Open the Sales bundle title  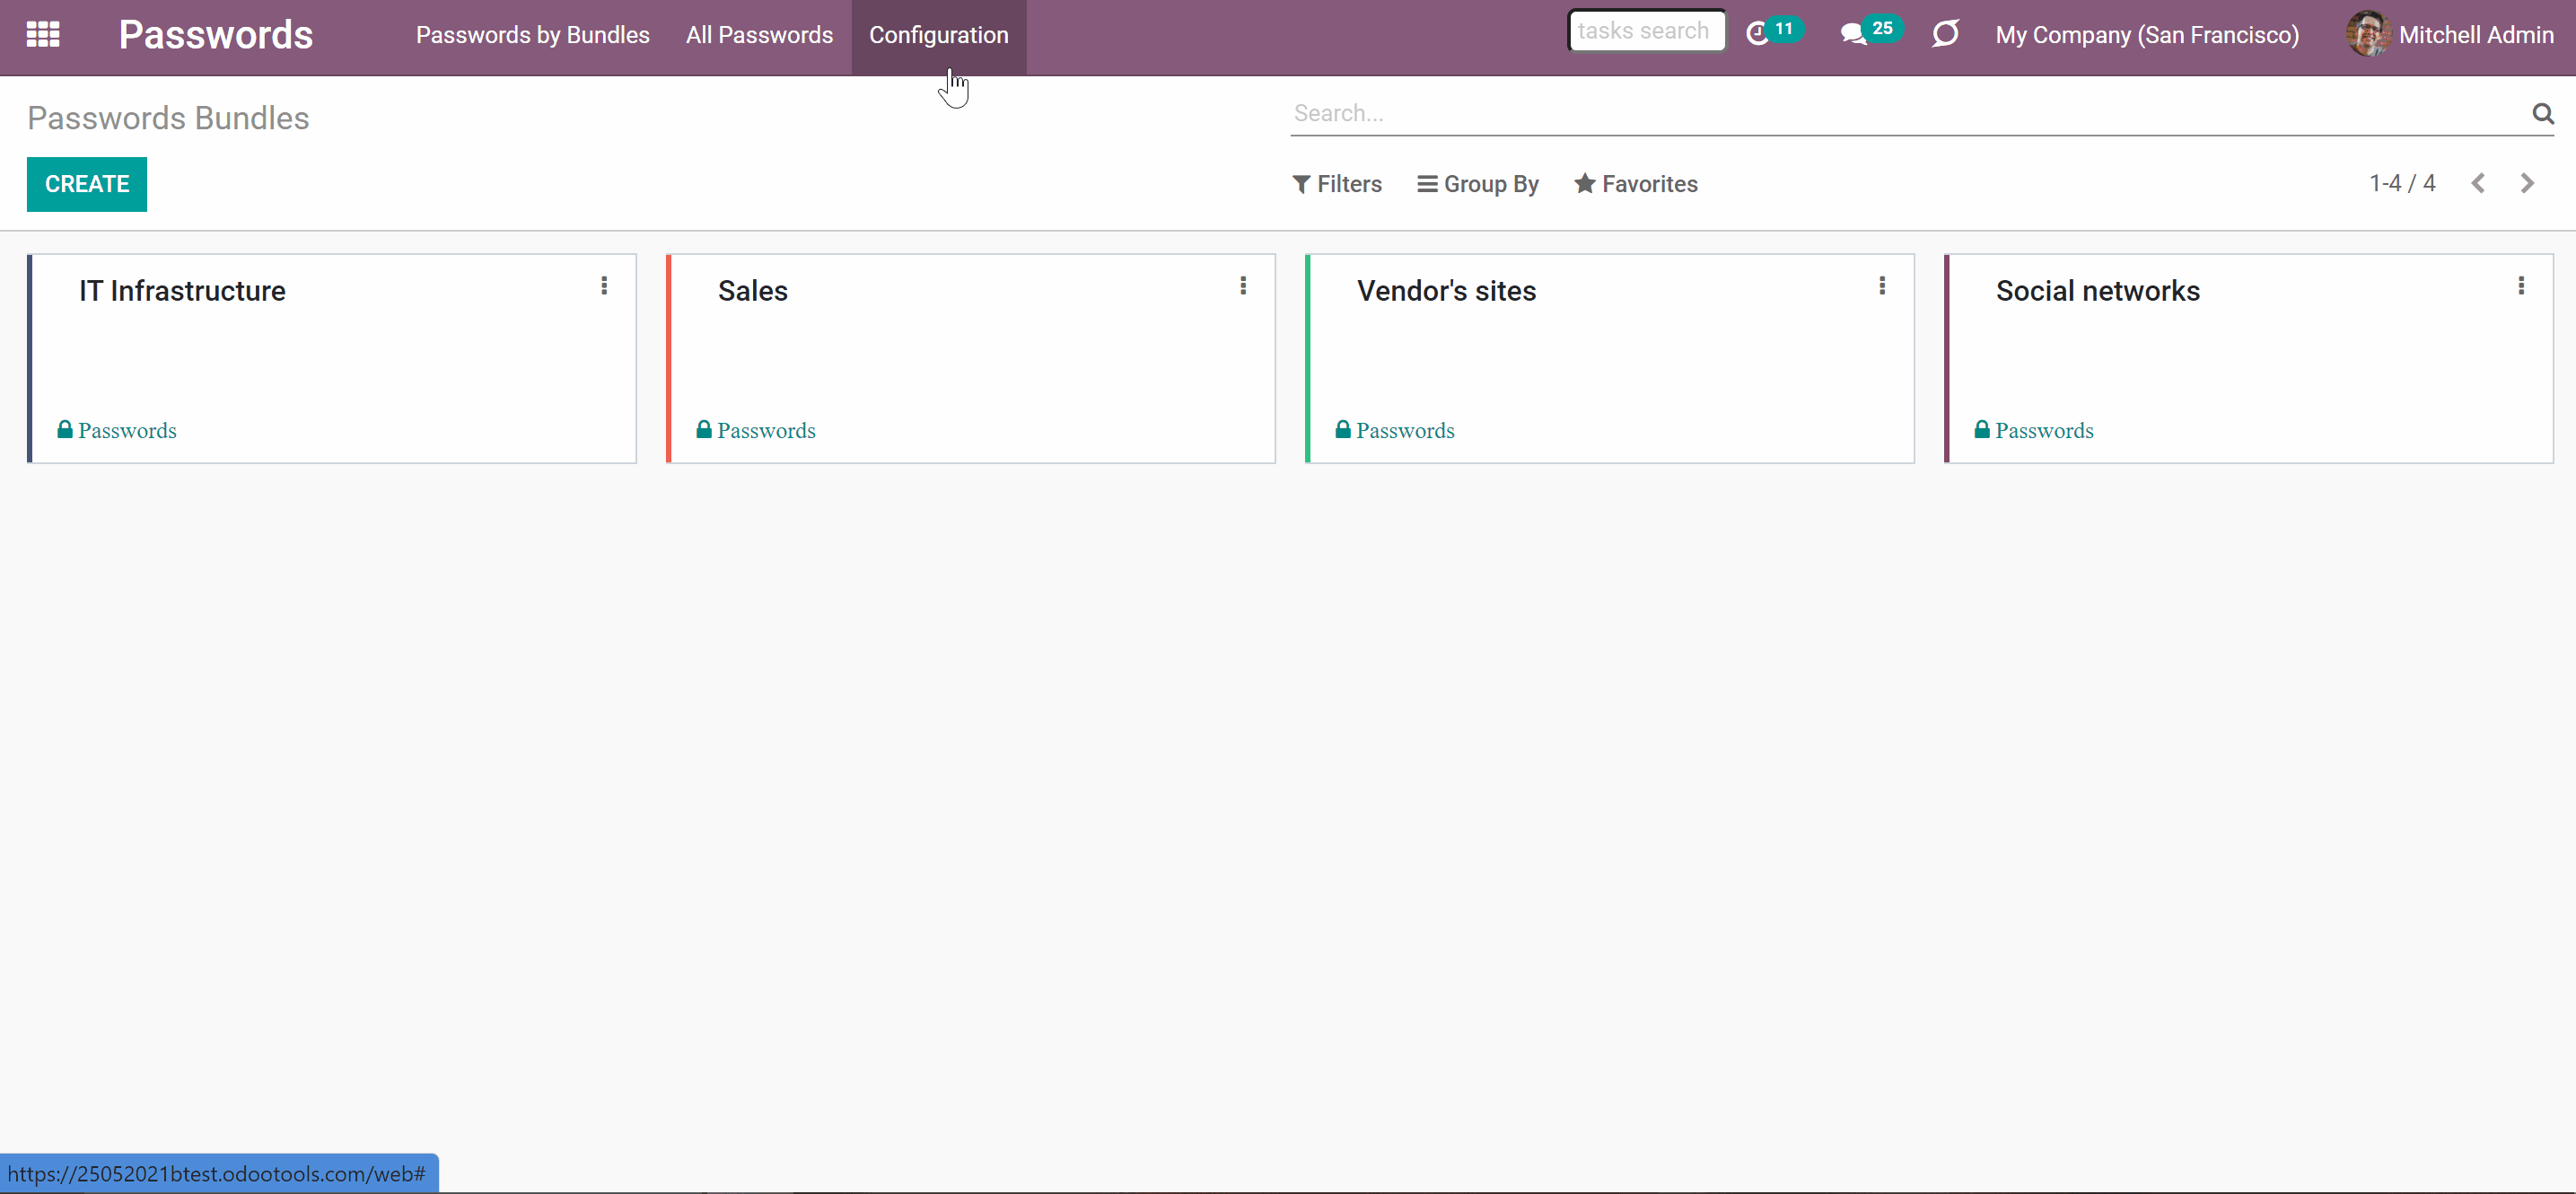(x=753, y=291)
